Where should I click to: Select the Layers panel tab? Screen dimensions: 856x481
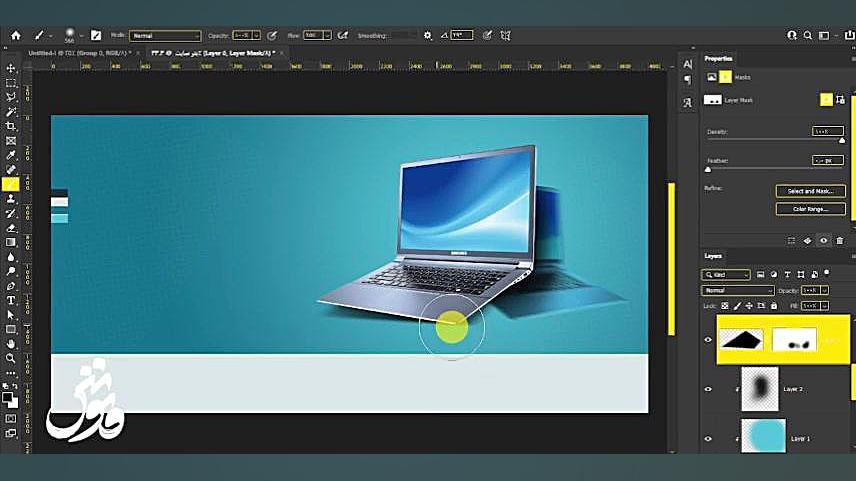pyautogui.click(x=713, y=256)
